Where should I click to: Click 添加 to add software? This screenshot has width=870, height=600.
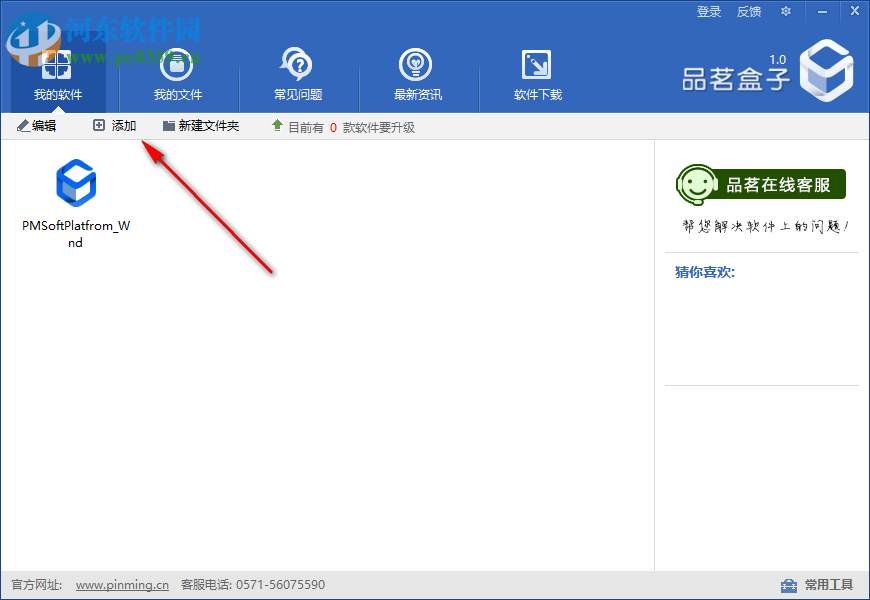tap(113, 126)
